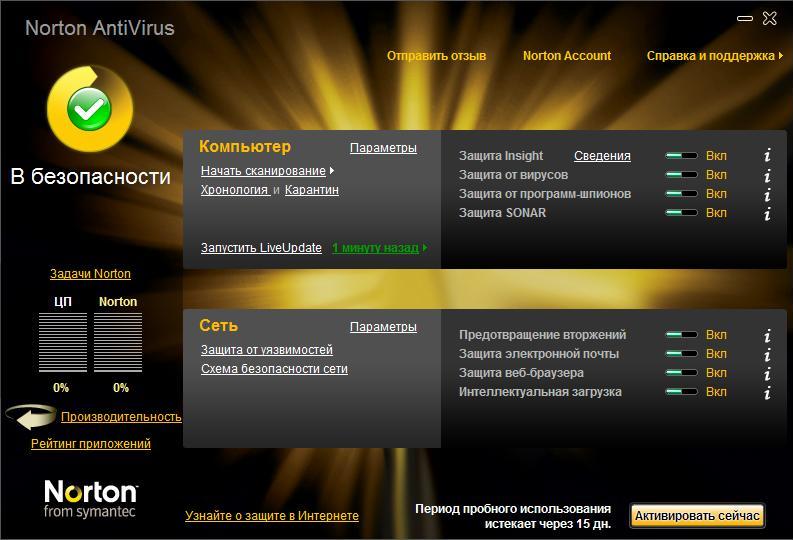Click the Norton usage meter
Screen dimensions: 793x540
118,342
